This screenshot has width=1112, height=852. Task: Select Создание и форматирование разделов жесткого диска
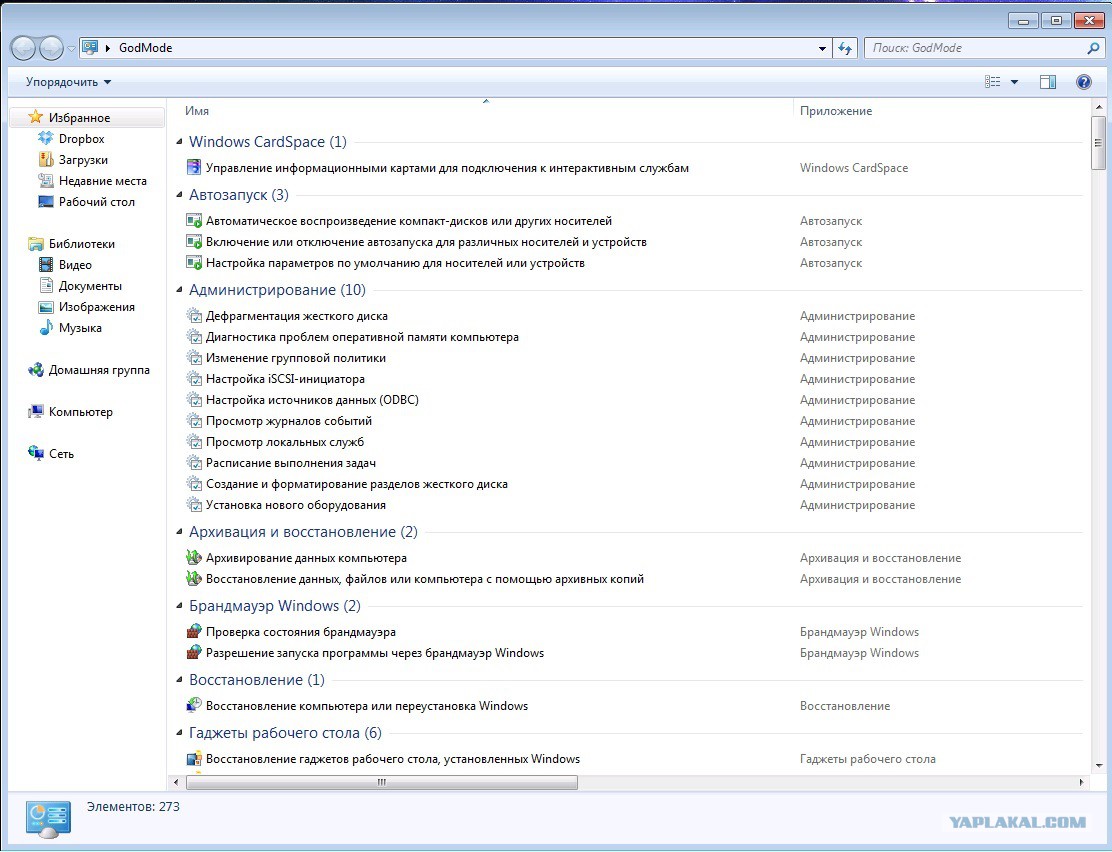(357, 484)
